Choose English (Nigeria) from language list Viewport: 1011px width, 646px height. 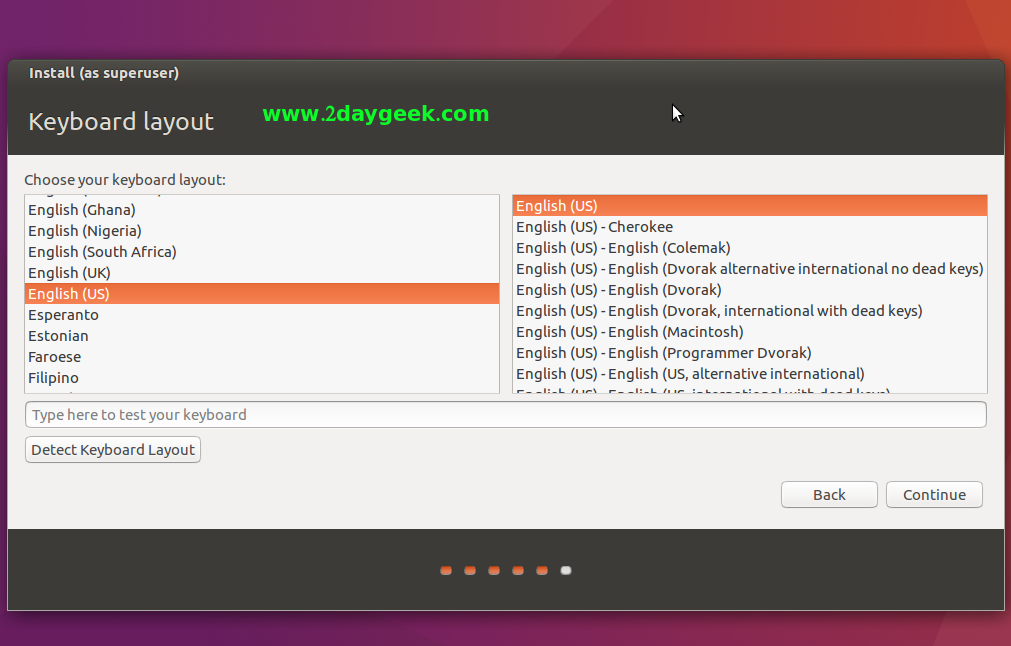(x=84, y=231)
